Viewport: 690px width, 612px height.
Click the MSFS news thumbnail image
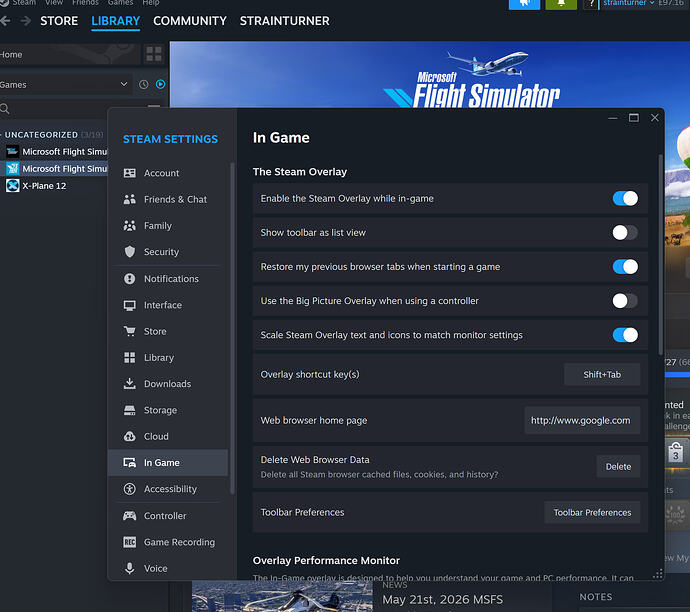282,596
